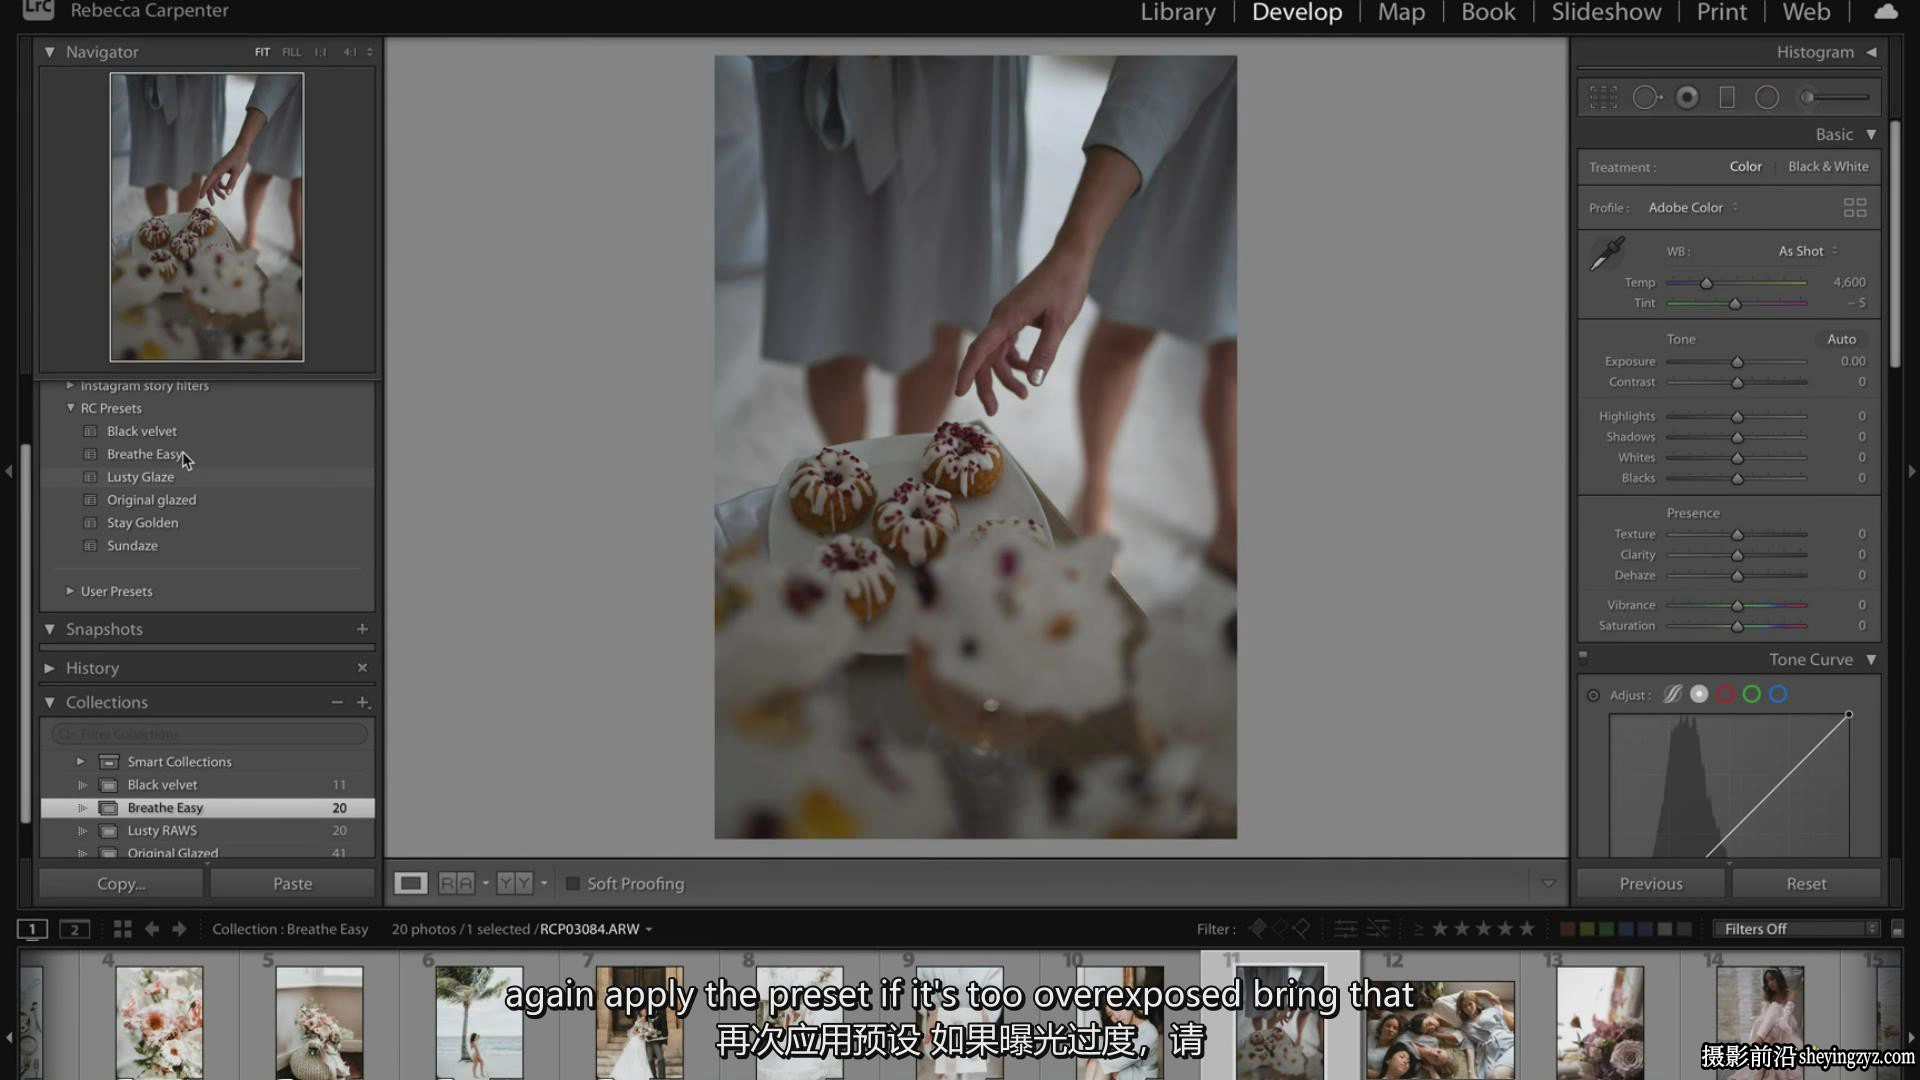Filter by flagged status icon
Image resolution: width=1920 pixels, height=1080 pixels.
pos(1258,929)
